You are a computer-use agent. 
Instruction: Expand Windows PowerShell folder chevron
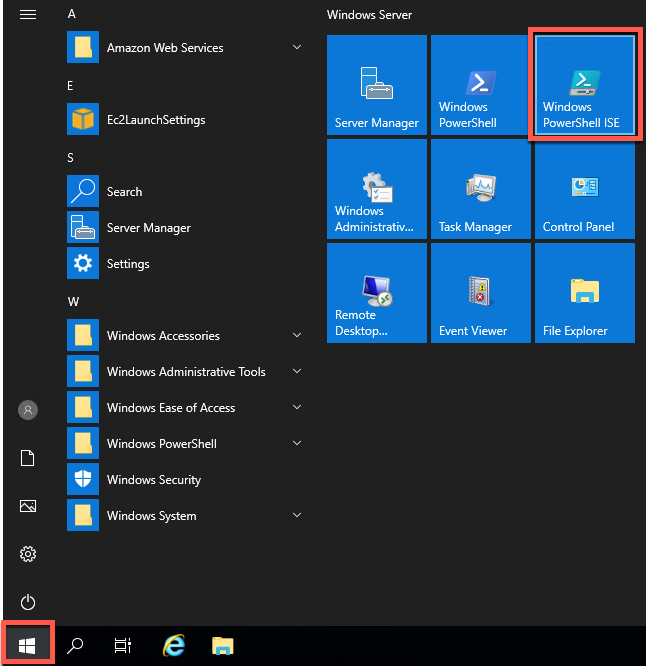point(297,443)
